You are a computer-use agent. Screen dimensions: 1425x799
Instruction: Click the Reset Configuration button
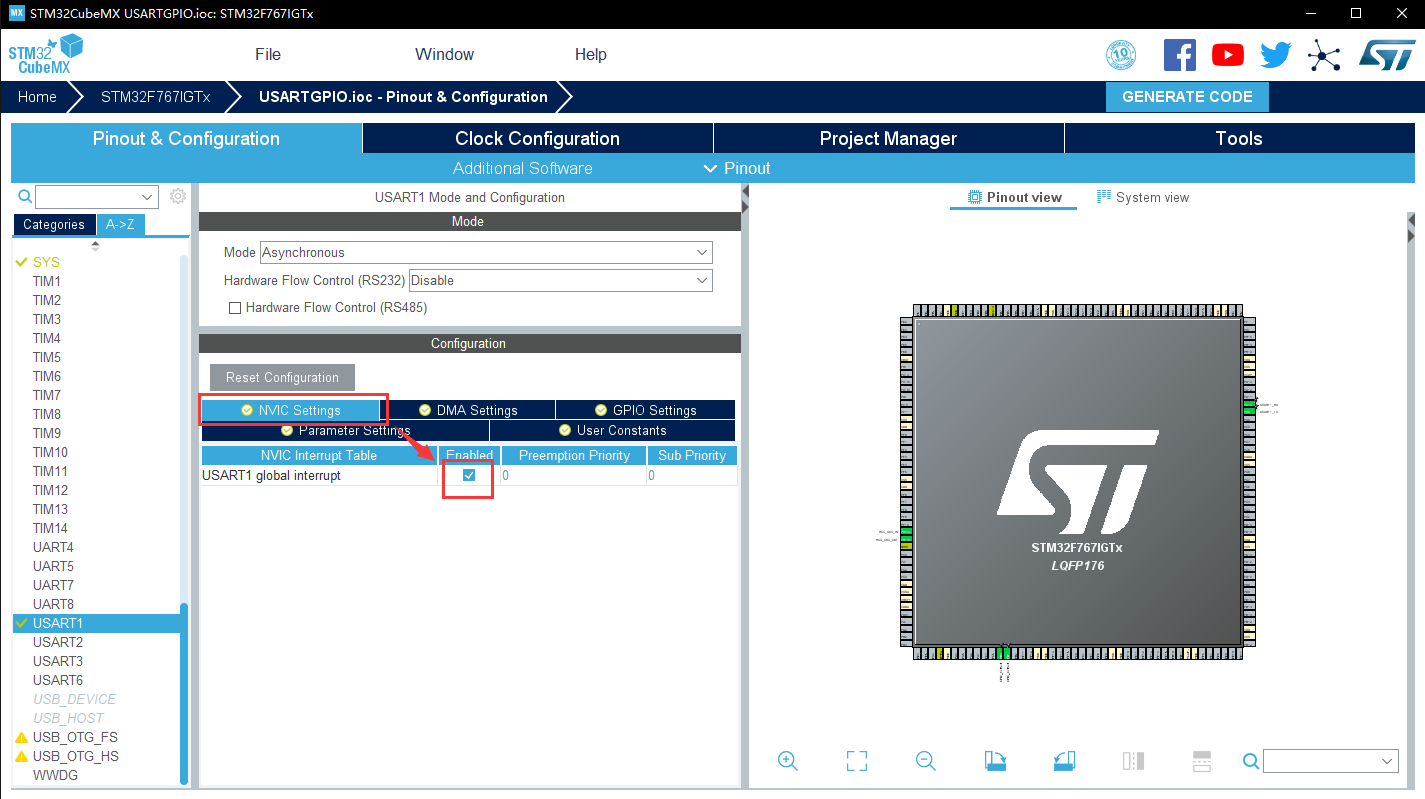pyautogui.click(x=281, y=377)
